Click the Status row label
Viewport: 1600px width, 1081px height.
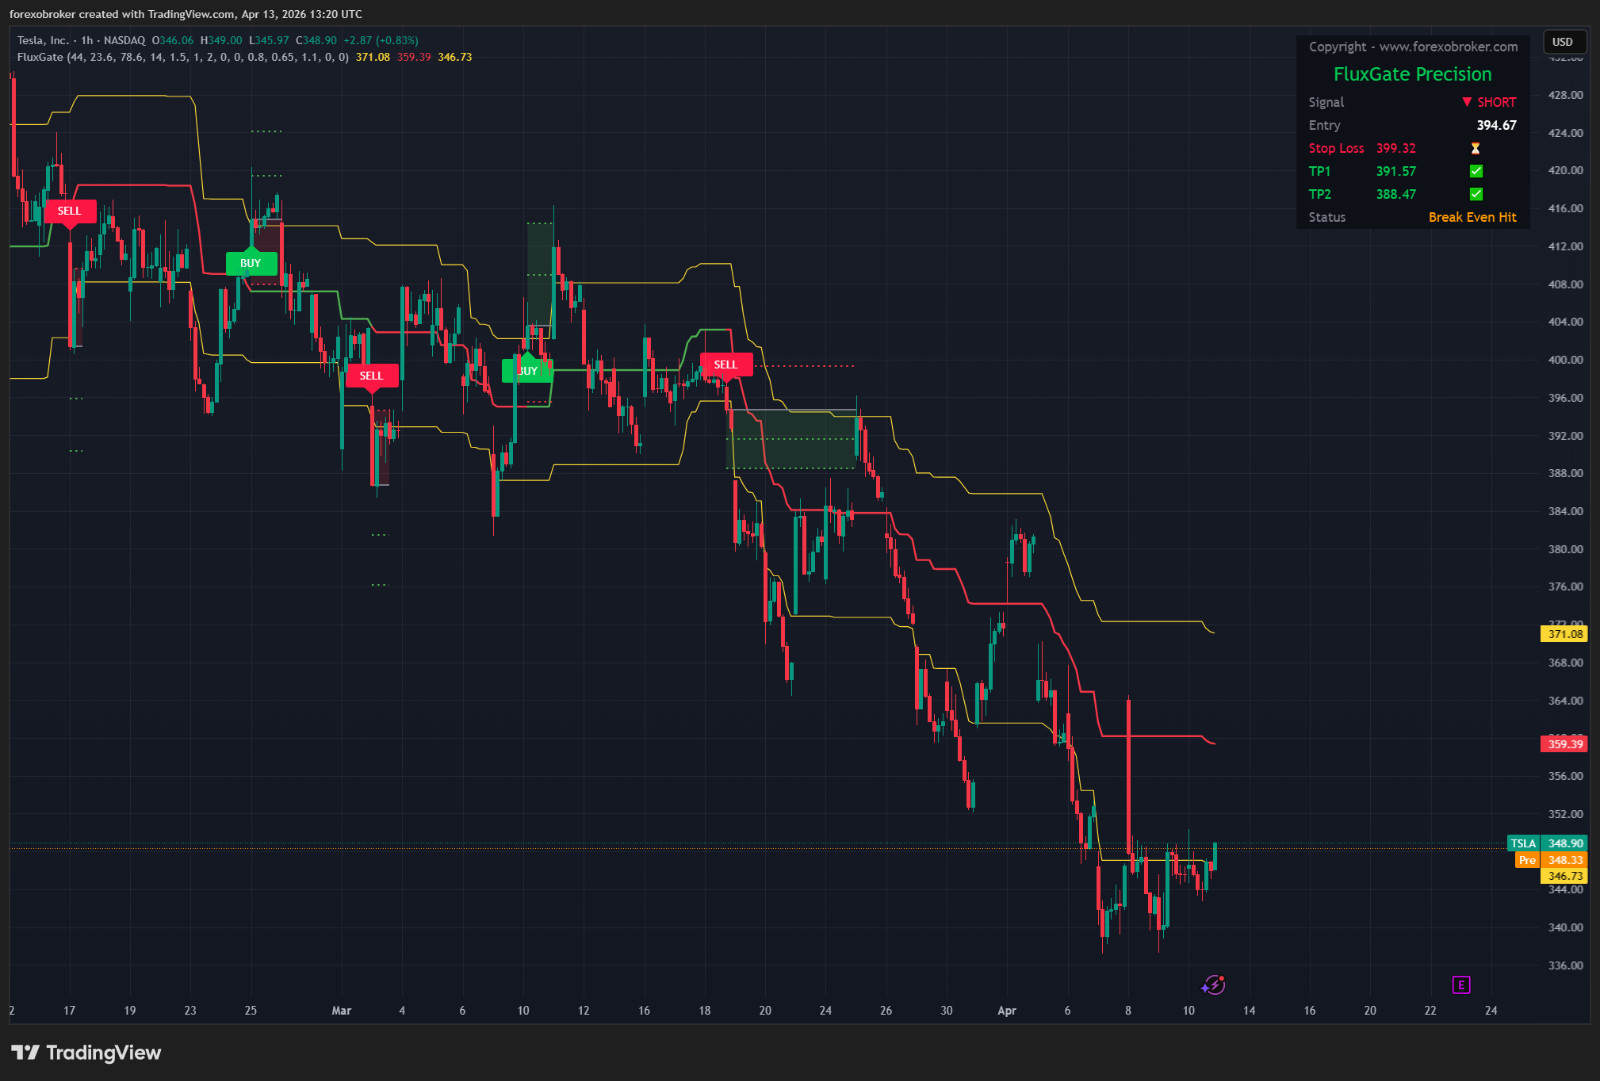[x=1327, y=217]
